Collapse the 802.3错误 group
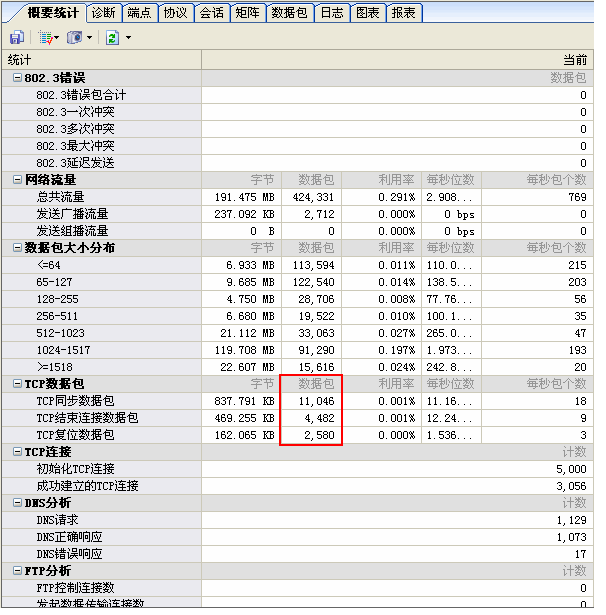The image size is (606, 615). 17,77
